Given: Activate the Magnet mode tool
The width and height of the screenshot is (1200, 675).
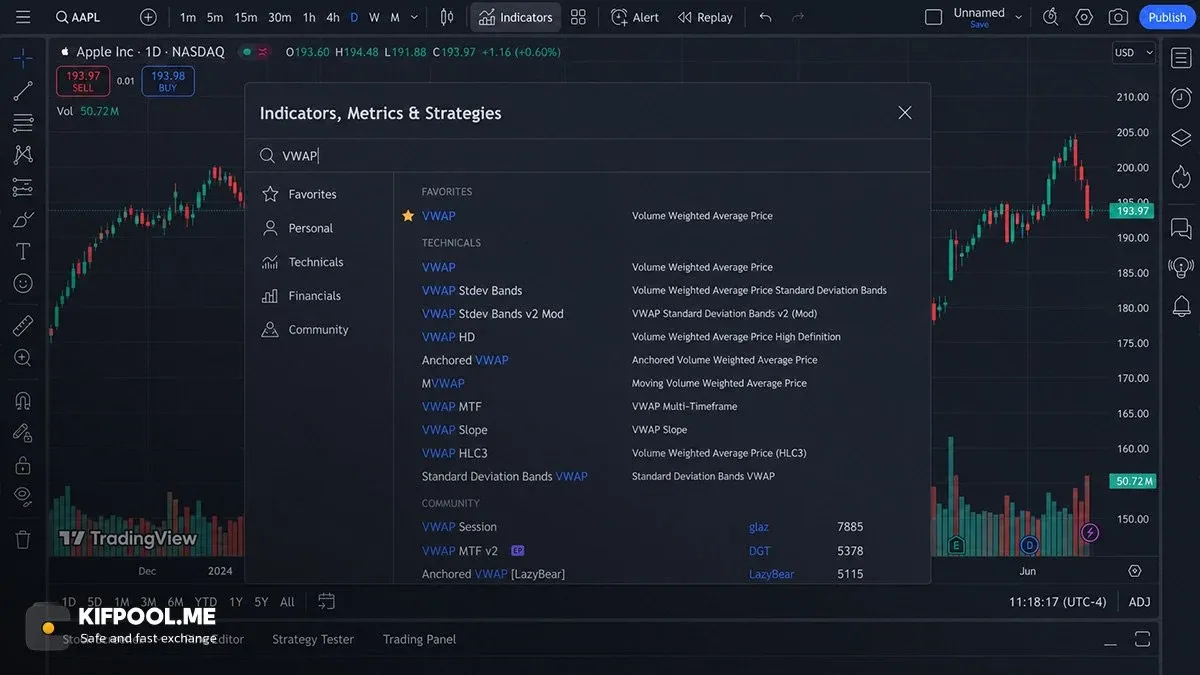Looking at the screenshot, I should [x=23, y=401].
